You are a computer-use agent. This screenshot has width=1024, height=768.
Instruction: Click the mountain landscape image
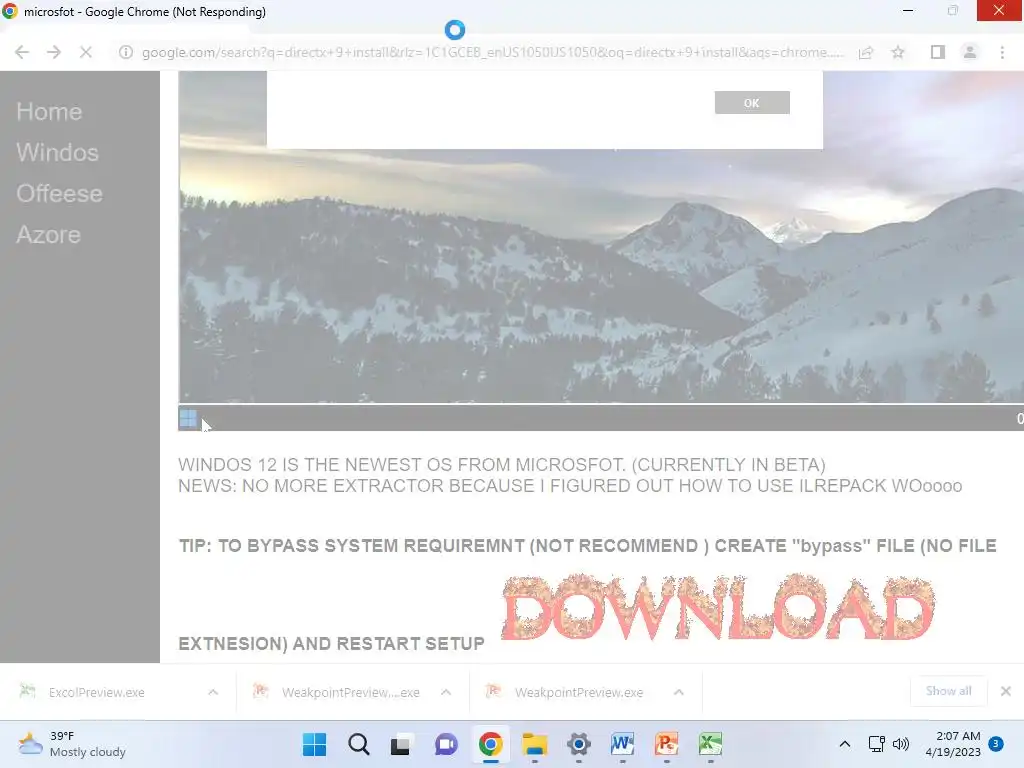point(601,274)
